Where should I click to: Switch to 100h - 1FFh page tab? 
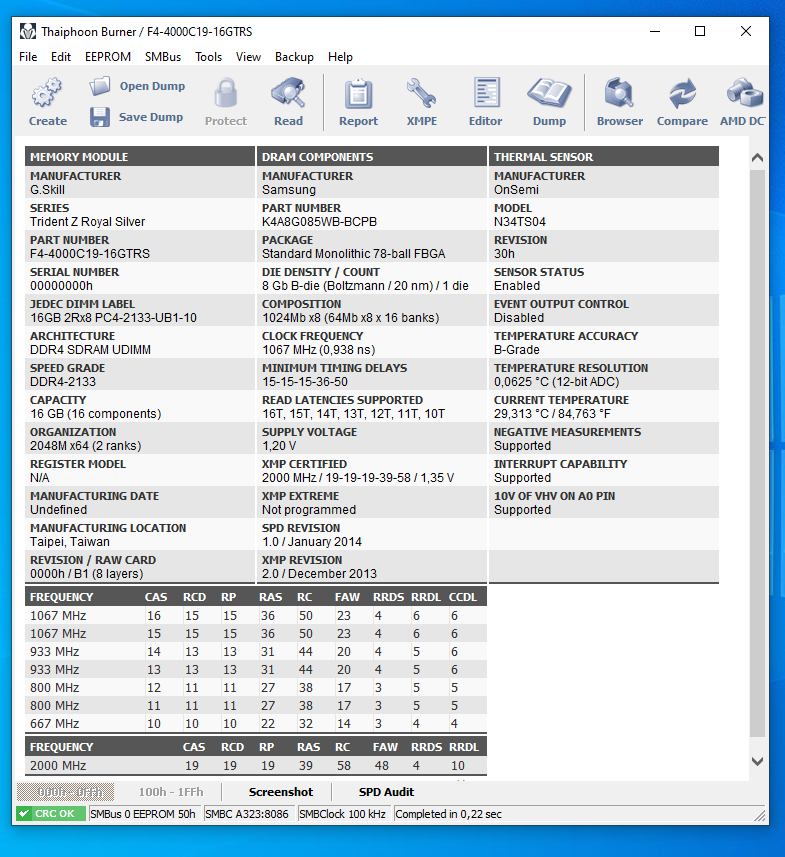tap(171, 792)
